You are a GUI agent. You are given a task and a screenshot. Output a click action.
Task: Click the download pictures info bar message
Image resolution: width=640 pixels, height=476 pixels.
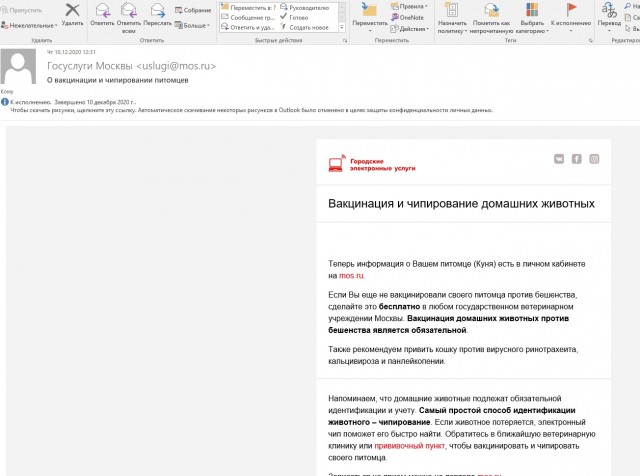pyautogui.click(x=251, y=110)
